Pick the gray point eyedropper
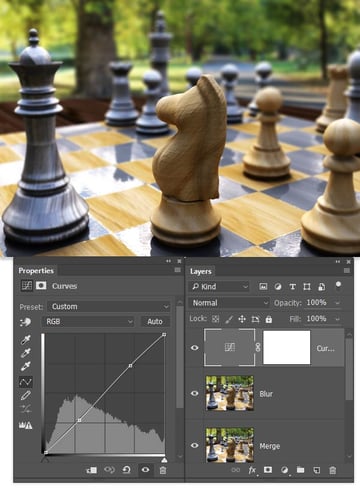 coord(26,353)
